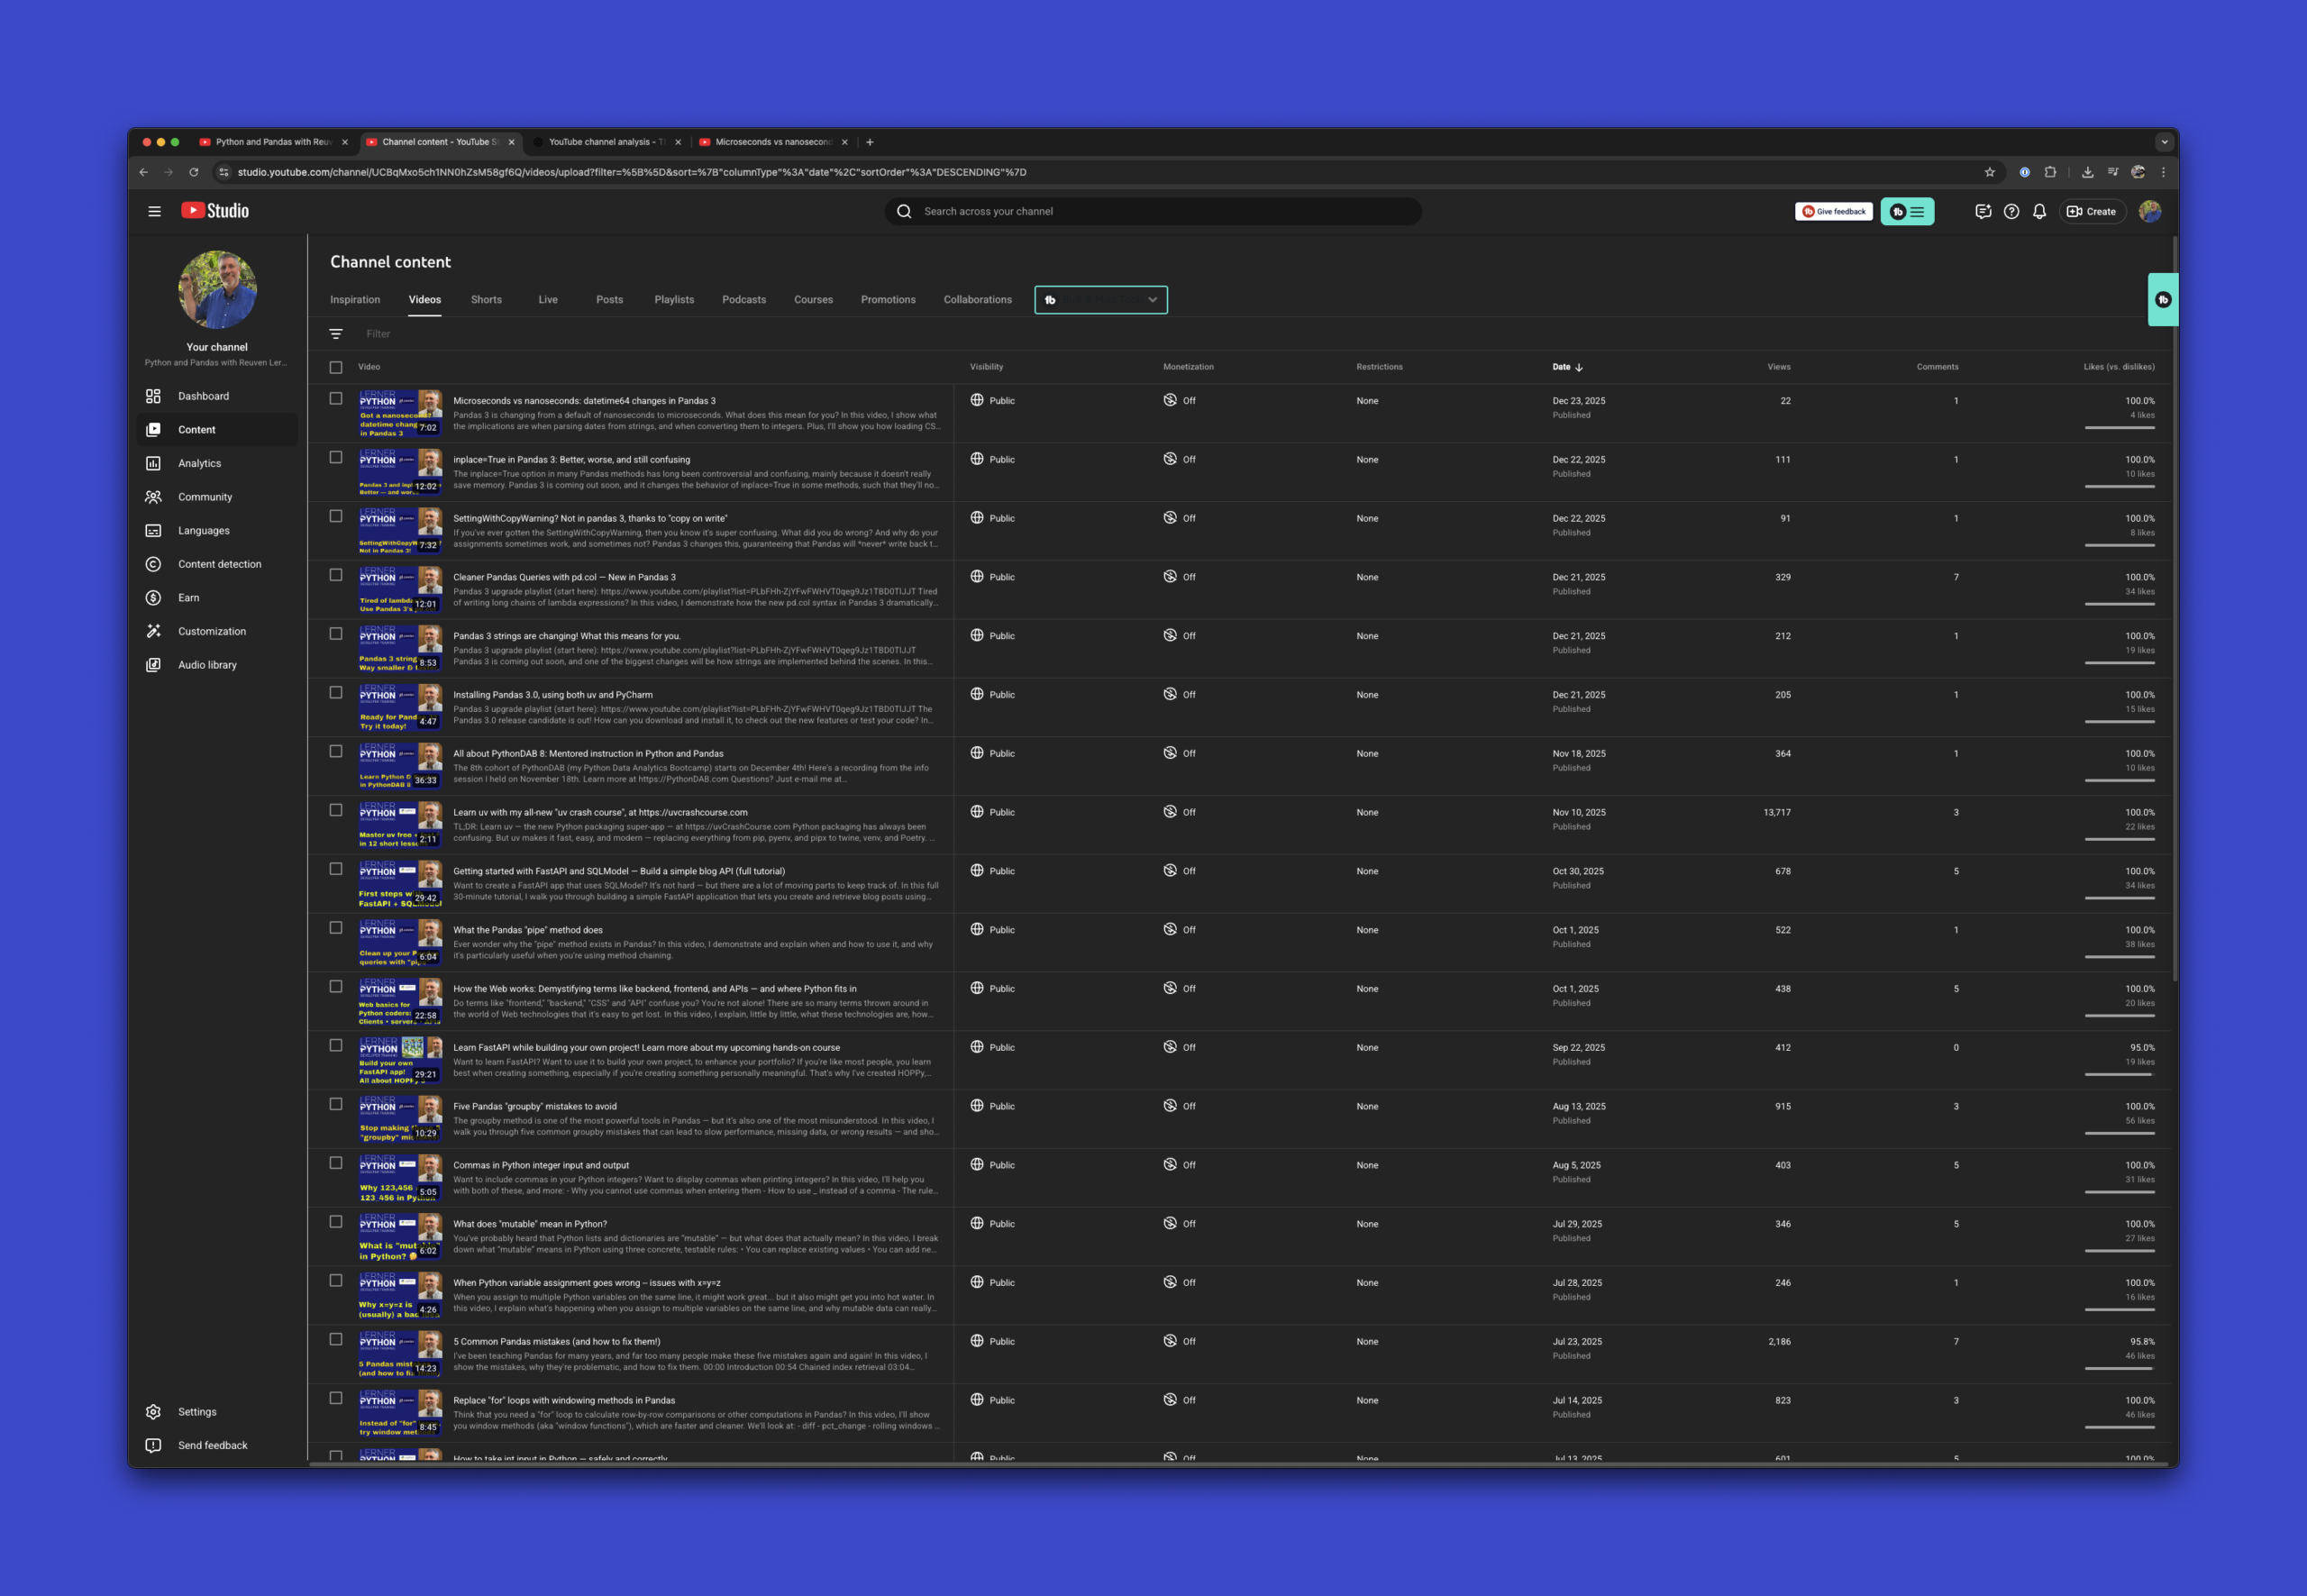
Task: Open the Live tab
Action: click(548, 300)
